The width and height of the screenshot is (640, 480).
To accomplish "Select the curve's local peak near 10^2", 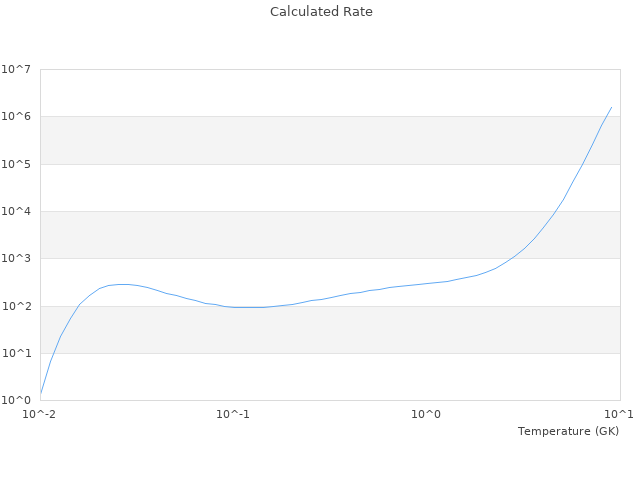I will [x=122, y=284].
